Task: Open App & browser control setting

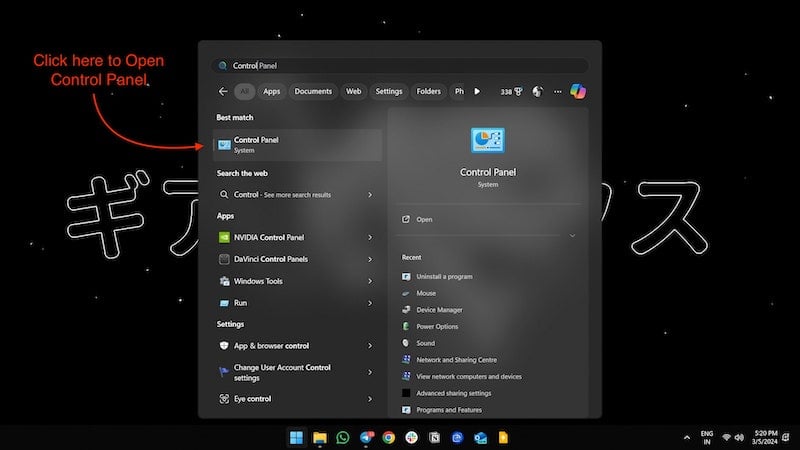Action: [x=297, y=345]
